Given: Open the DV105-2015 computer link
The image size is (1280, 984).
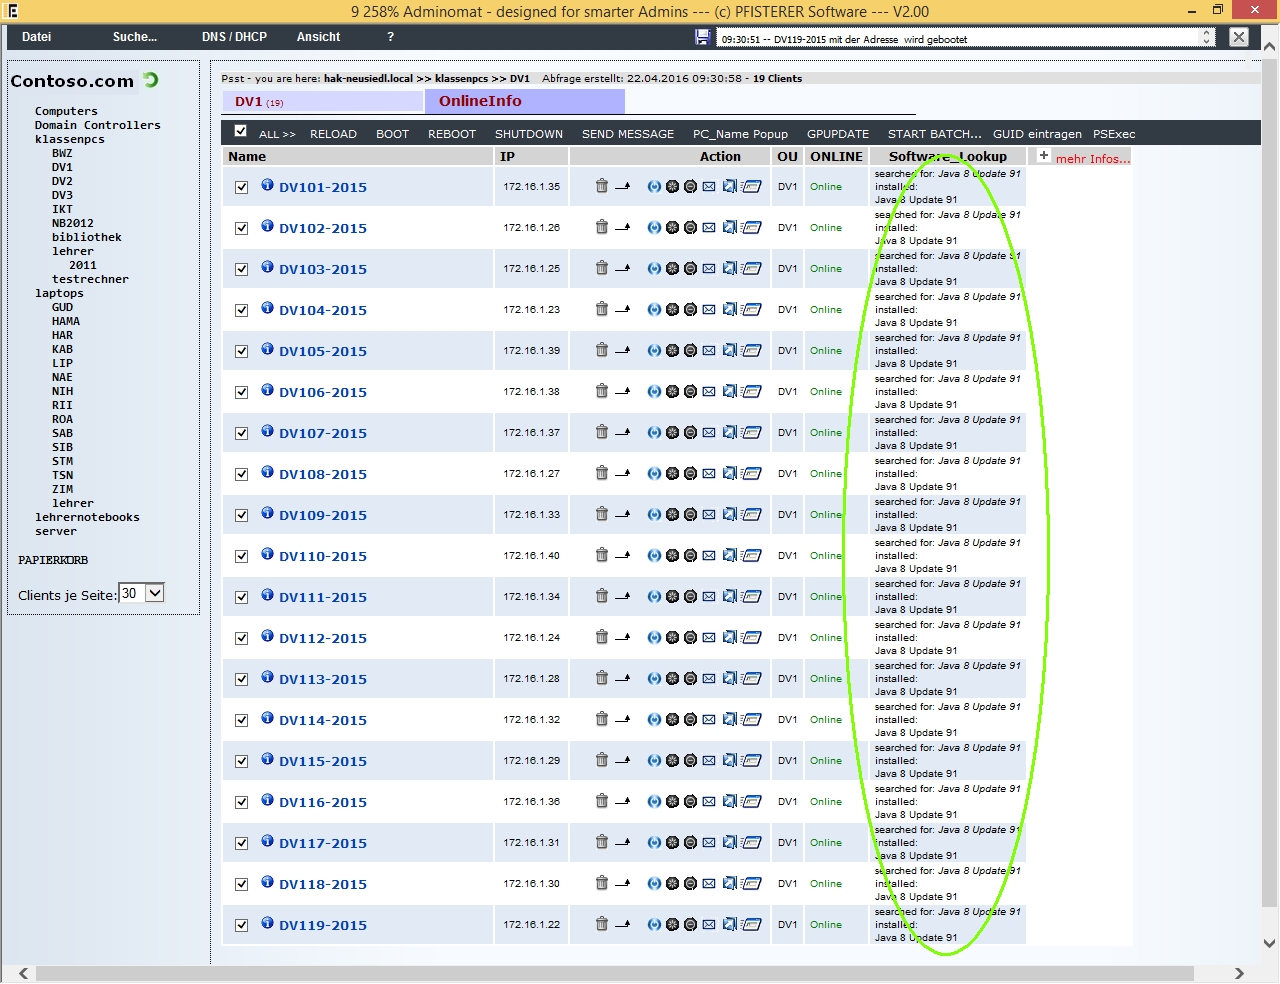Looking at the screenshot, I should pyautogui.click(x=323, y=351).
